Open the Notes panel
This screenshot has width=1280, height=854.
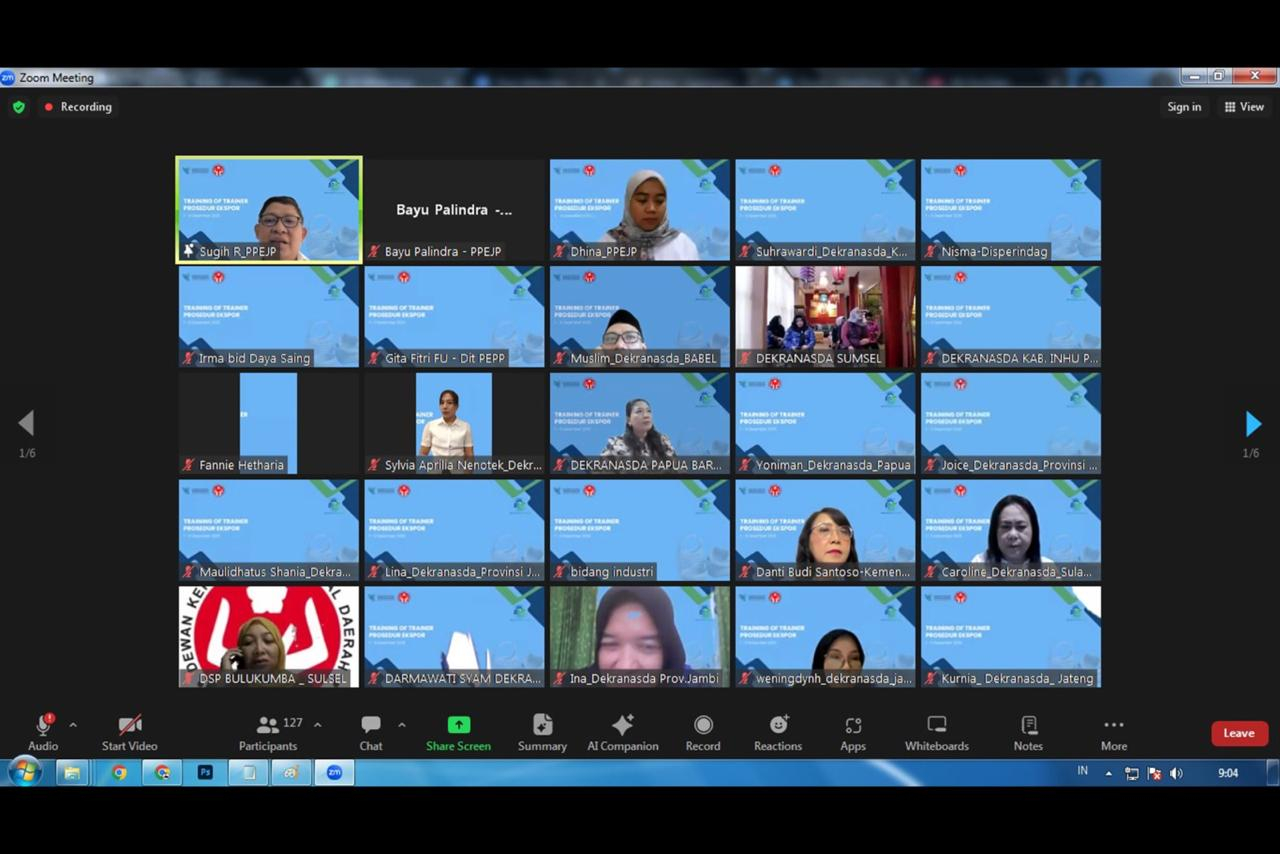tap(1028, 732)
